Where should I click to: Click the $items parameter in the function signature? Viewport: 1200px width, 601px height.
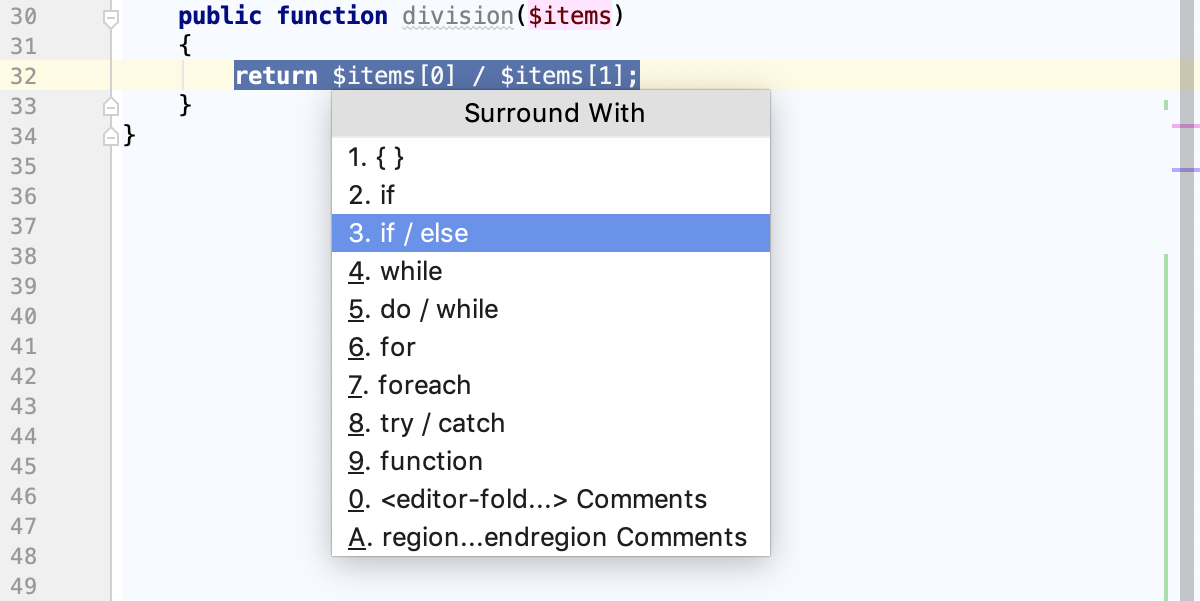pyautogui.click(x=573, y=15)
